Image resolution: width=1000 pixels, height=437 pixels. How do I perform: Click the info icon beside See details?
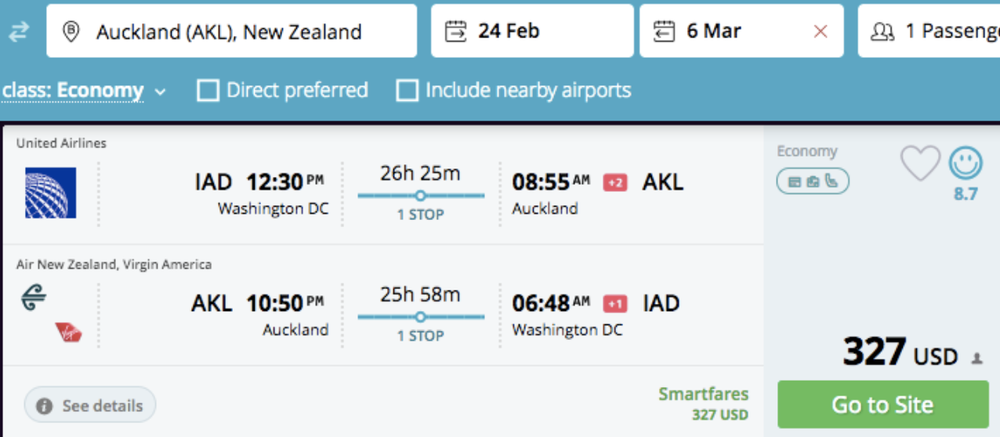click(x=44, y=406)
